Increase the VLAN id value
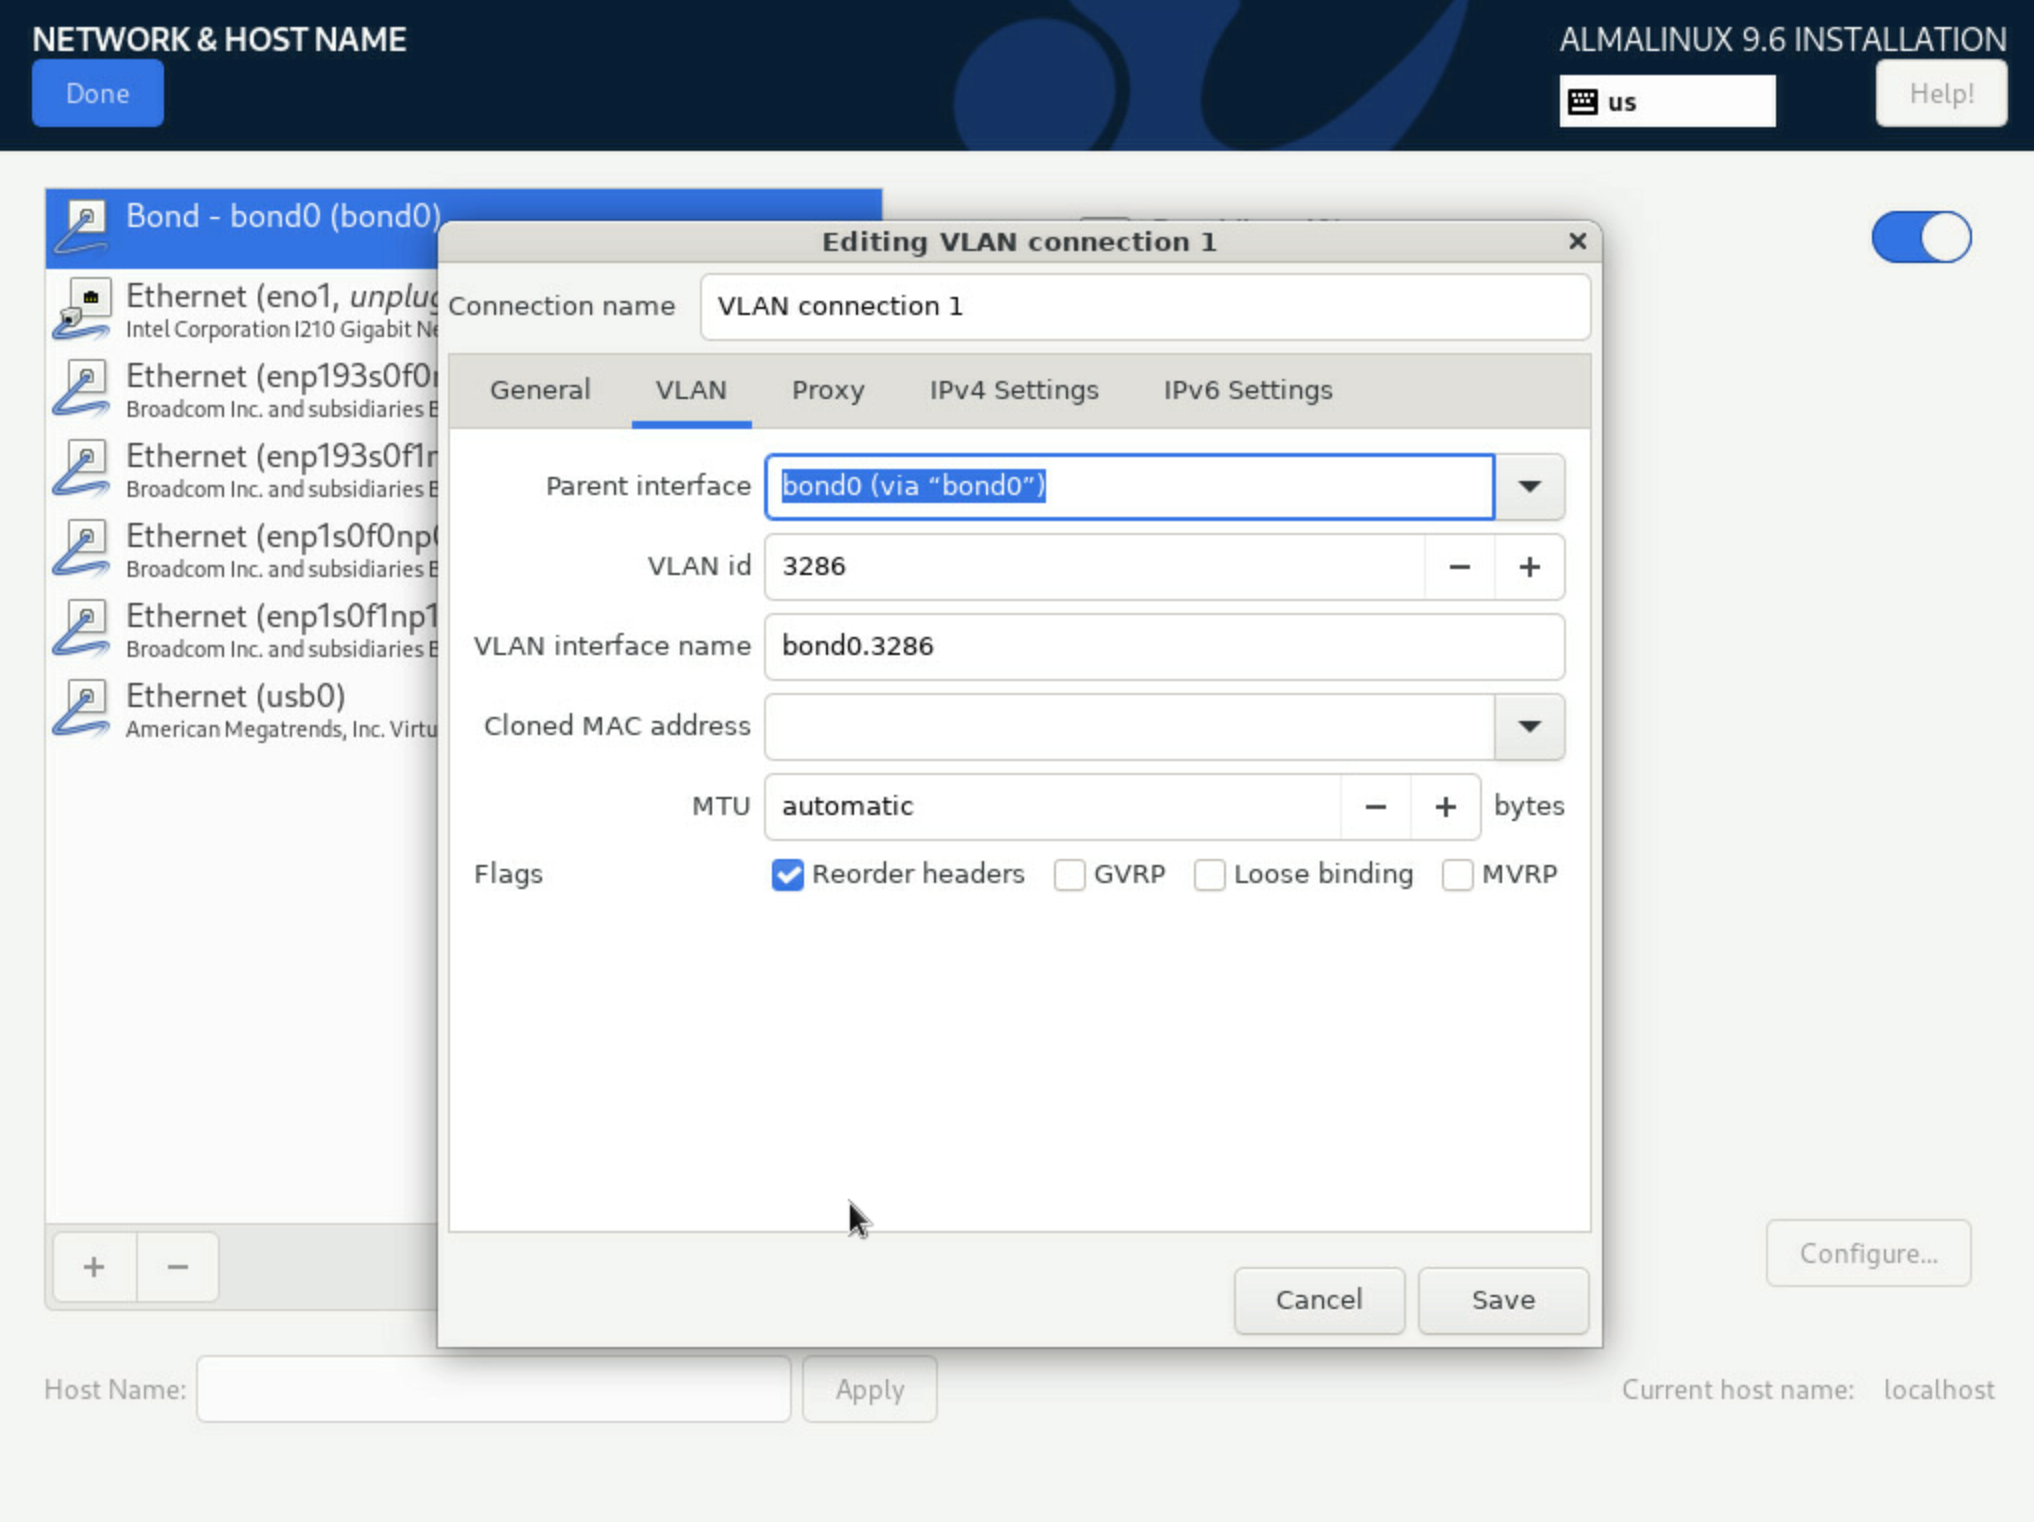Viewport: 2034px width, 1522px height. click(x=1529, y=567)
